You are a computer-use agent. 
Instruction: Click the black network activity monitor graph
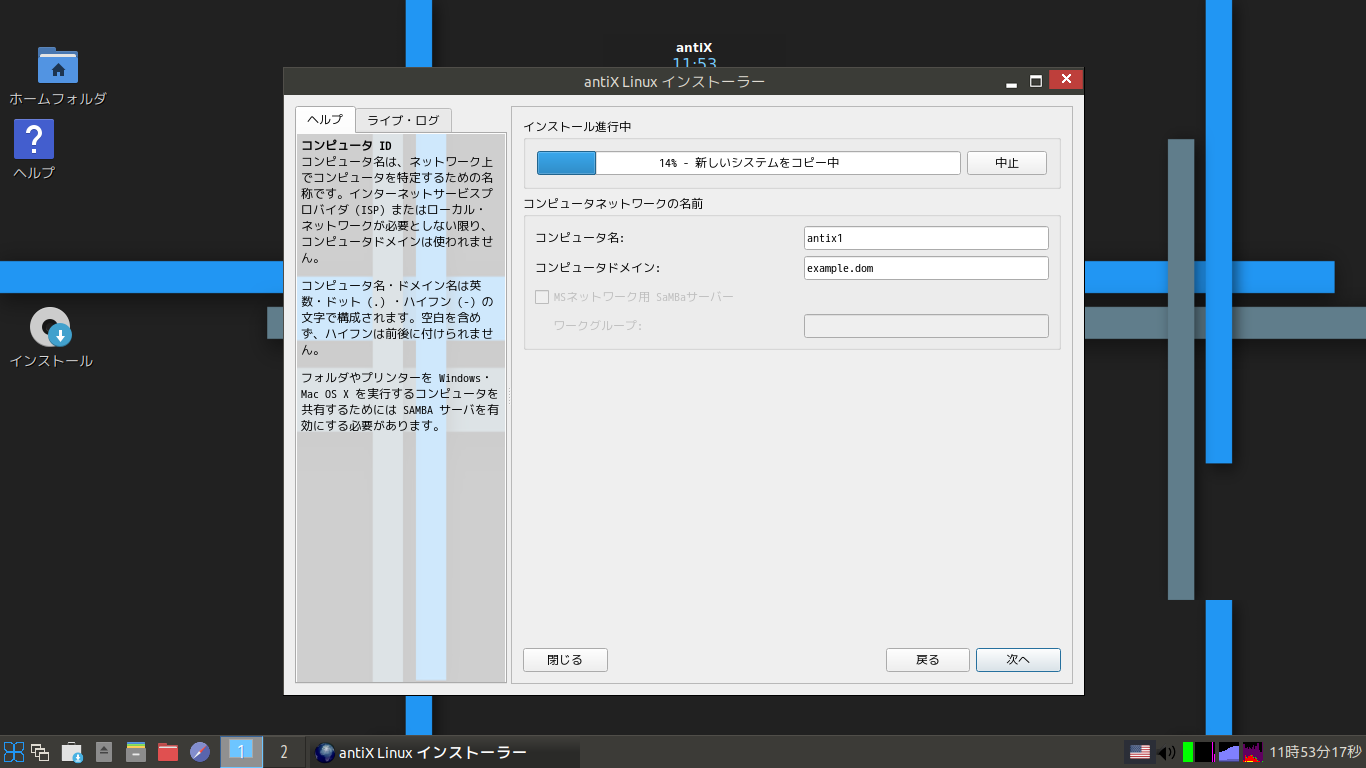point(1205,752)
